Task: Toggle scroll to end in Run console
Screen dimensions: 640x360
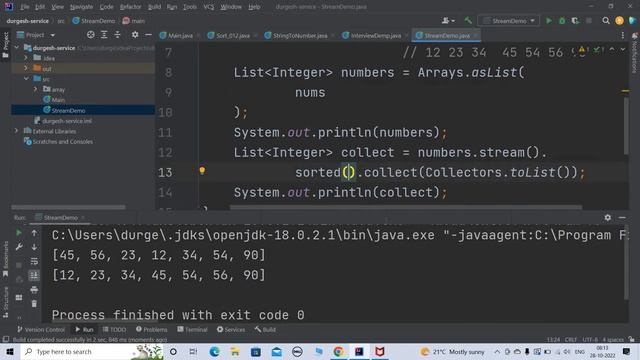Action: 34,276
